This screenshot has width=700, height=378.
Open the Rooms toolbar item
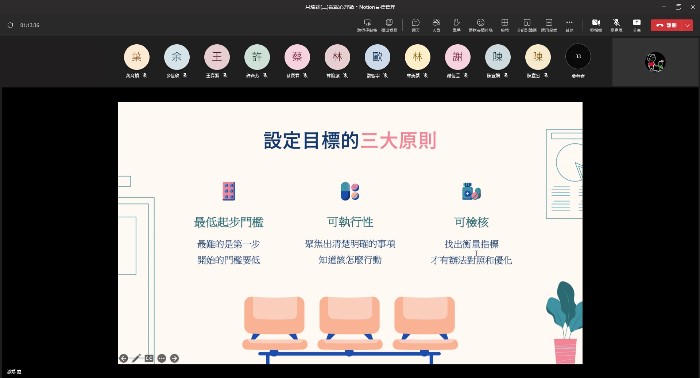click(527, 25)
